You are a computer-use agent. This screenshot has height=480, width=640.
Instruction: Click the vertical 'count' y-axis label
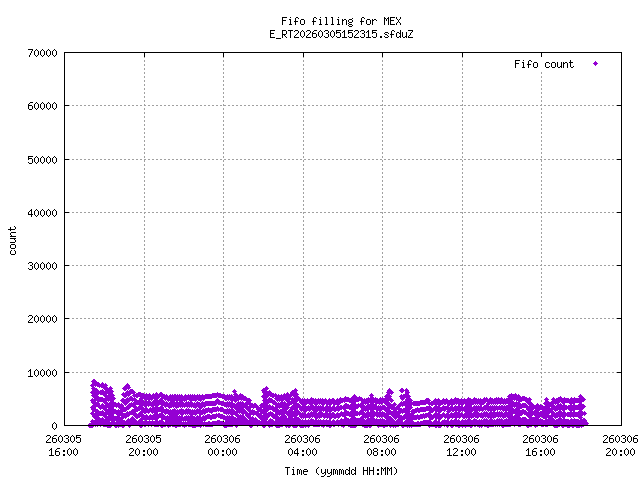click(x=14, y=240)
